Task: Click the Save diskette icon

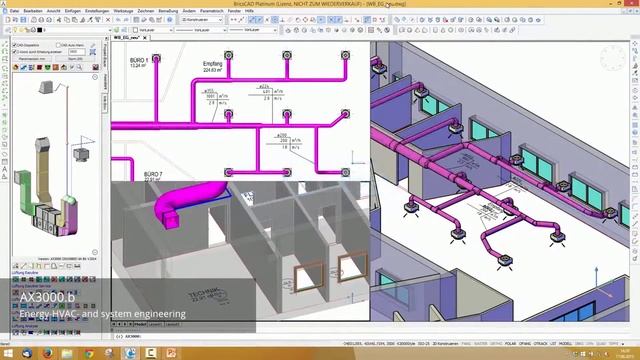Action: (x=23, y=20)
